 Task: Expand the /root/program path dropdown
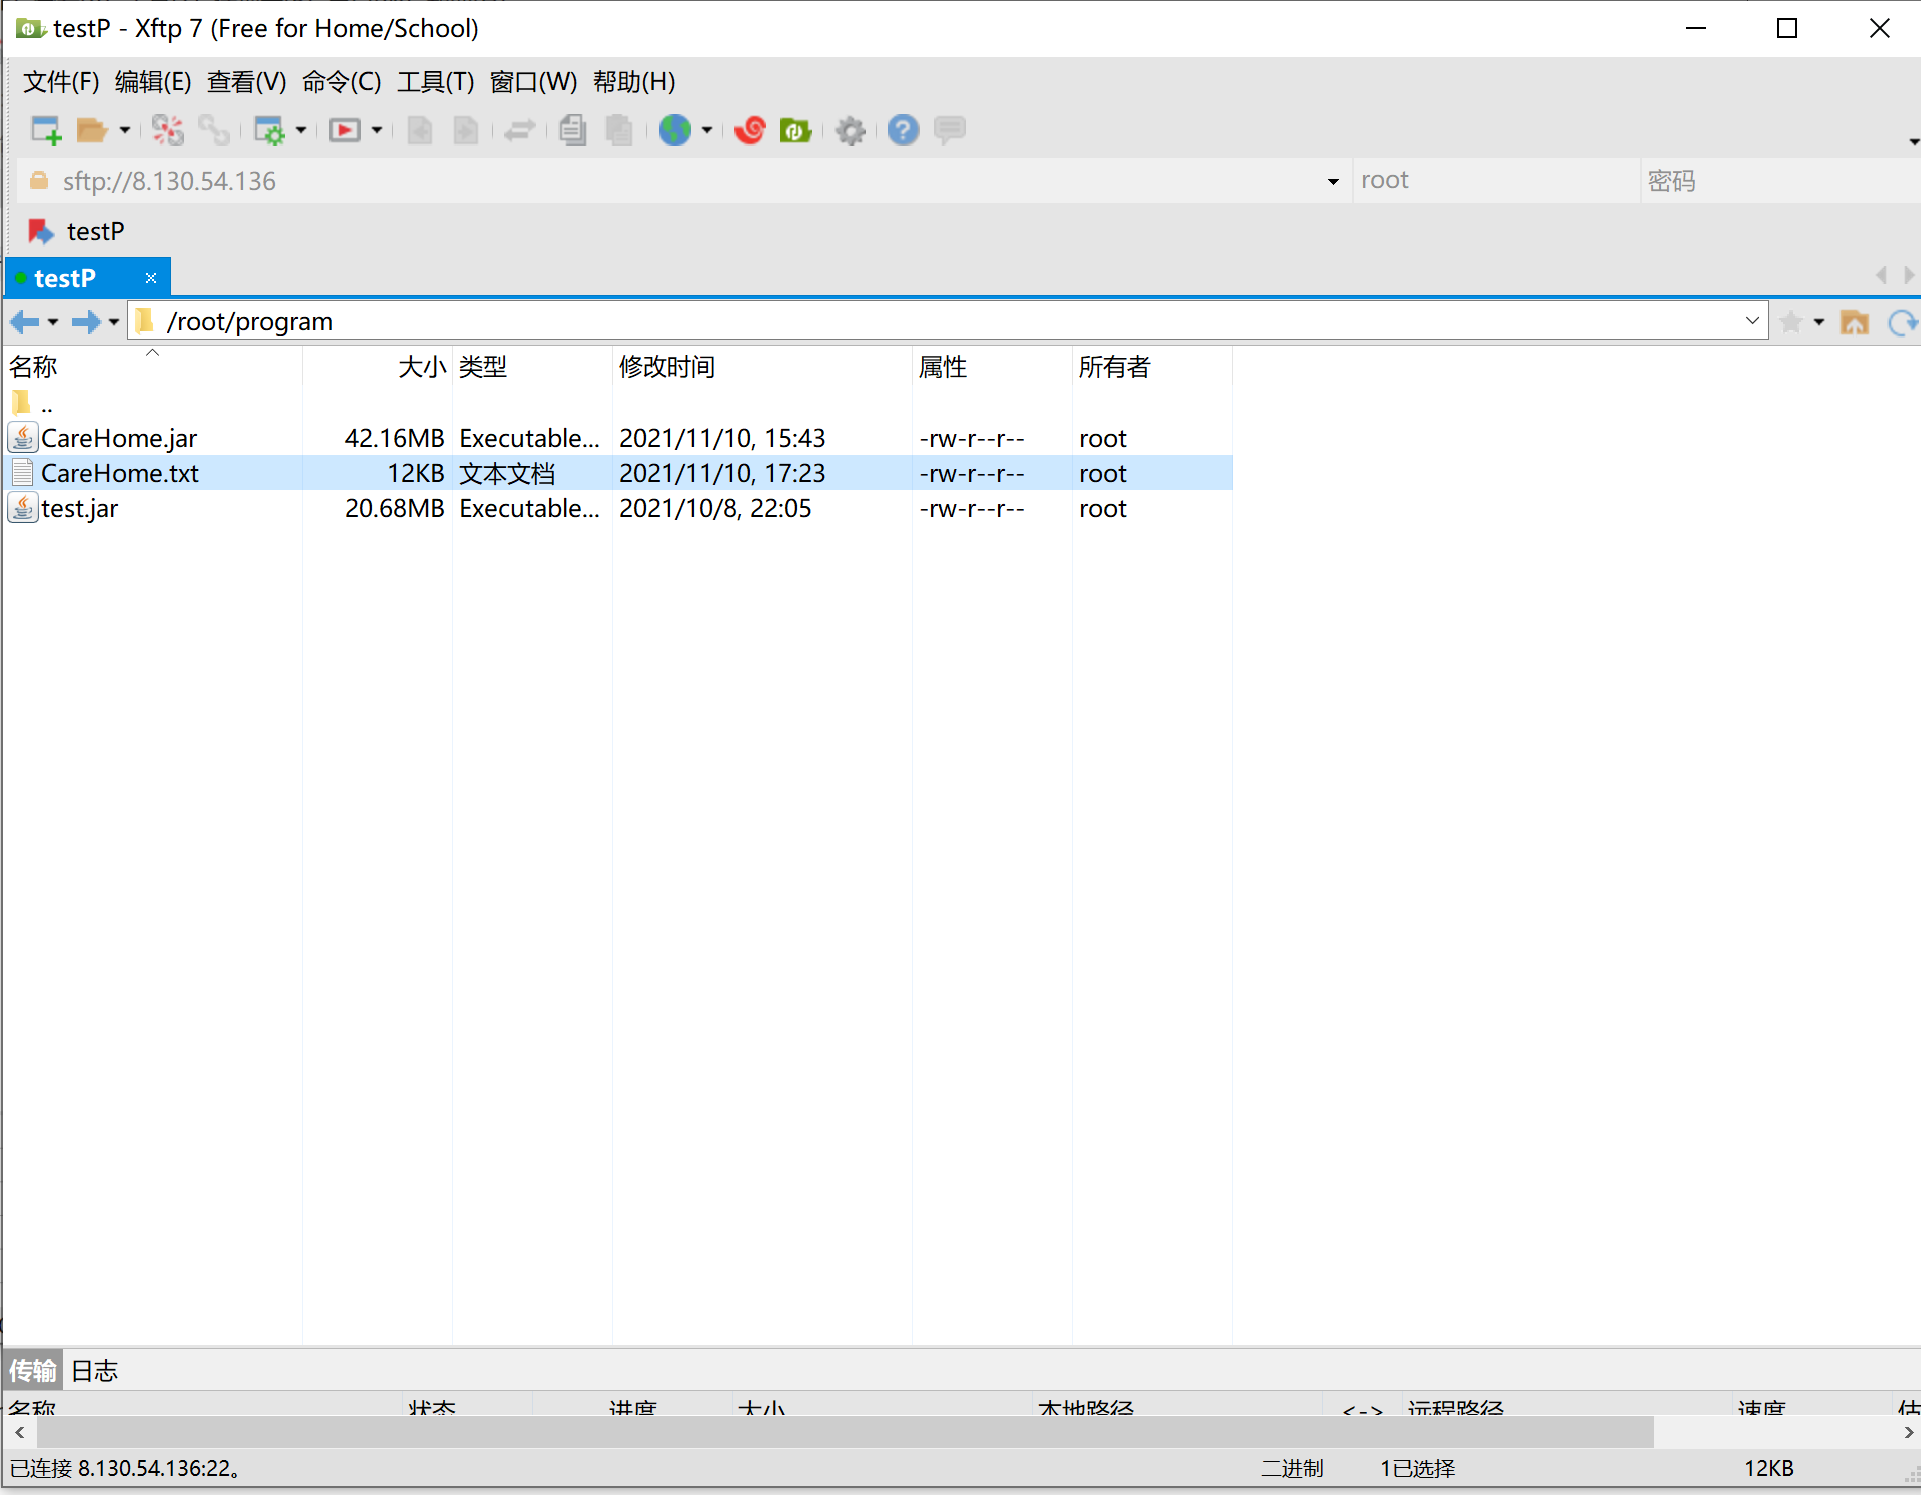[x=1752, y=321]
